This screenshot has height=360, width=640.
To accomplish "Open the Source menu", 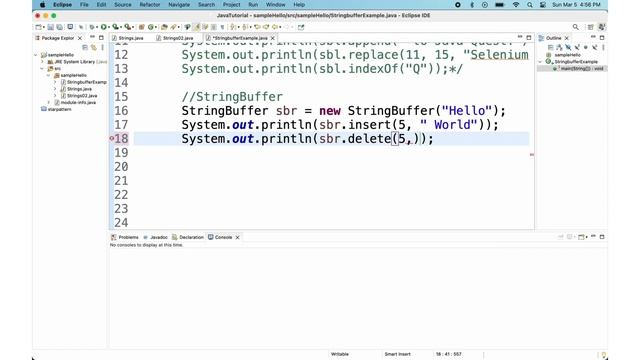I will [x=123, y=4].
